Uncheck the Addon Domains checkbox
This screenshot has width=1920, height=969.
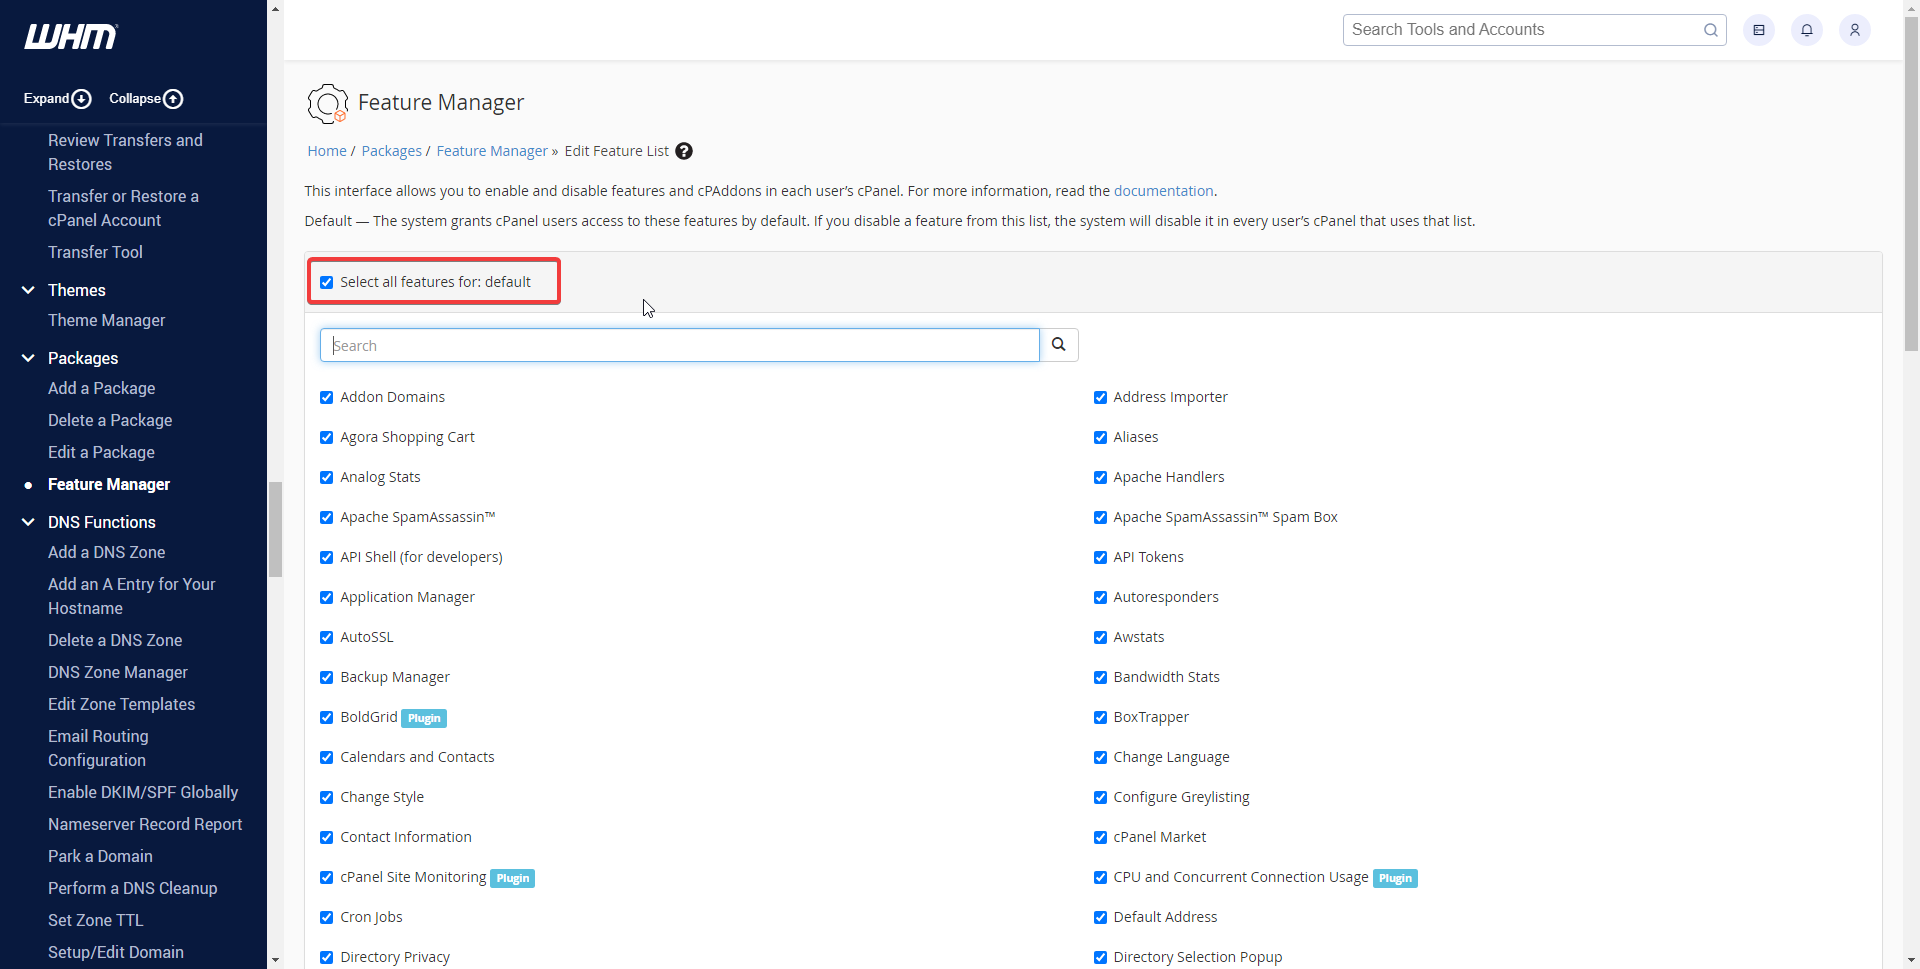click(x=326, y=397)
